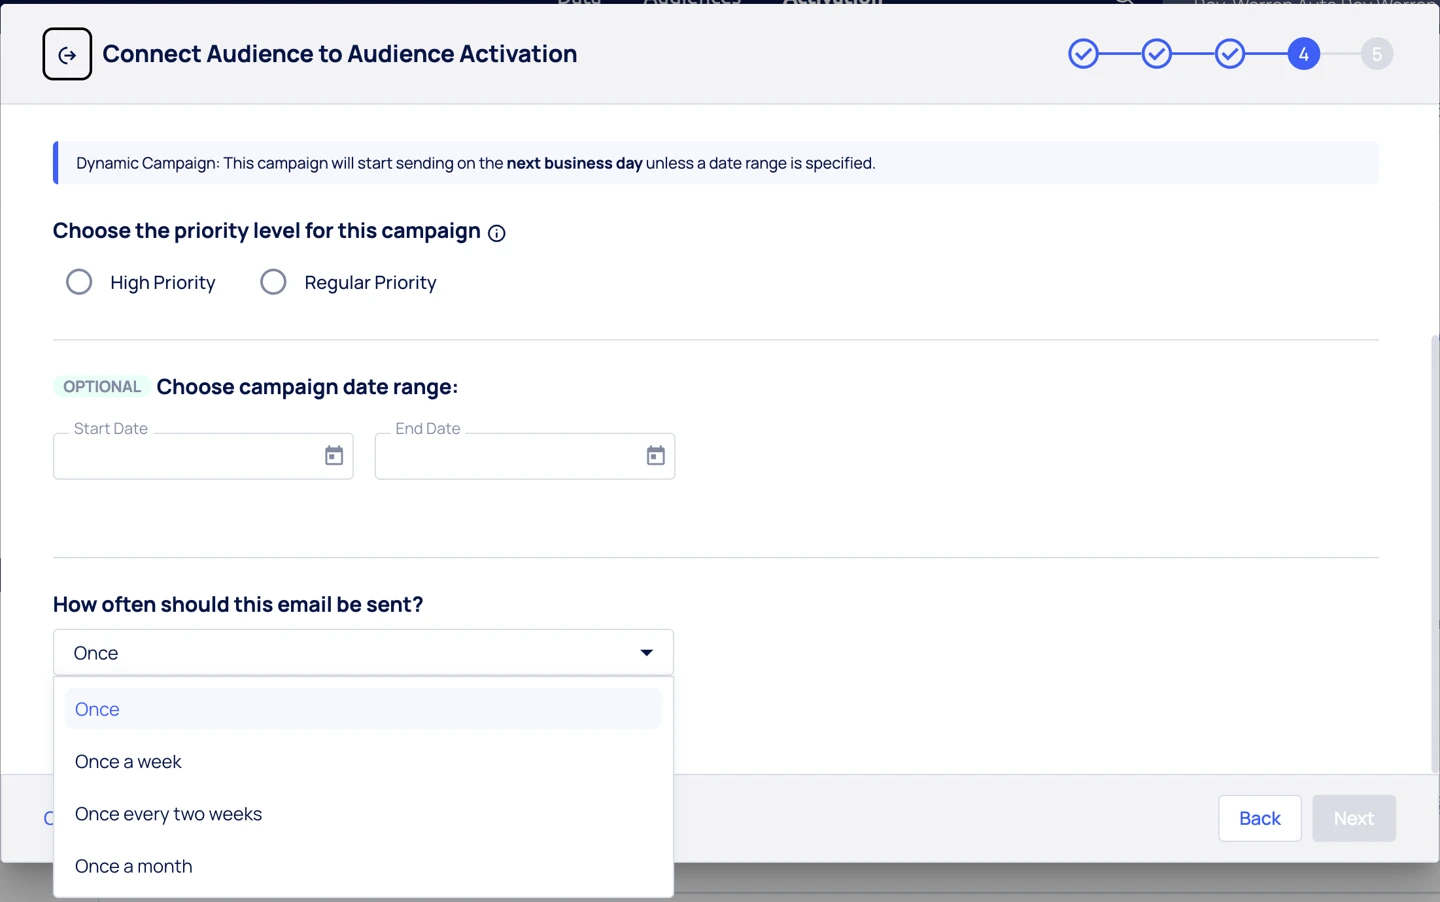The width and height of the screenshot is (1440, 902).
Task: Click into the End Date field
Action: point(507,457)
